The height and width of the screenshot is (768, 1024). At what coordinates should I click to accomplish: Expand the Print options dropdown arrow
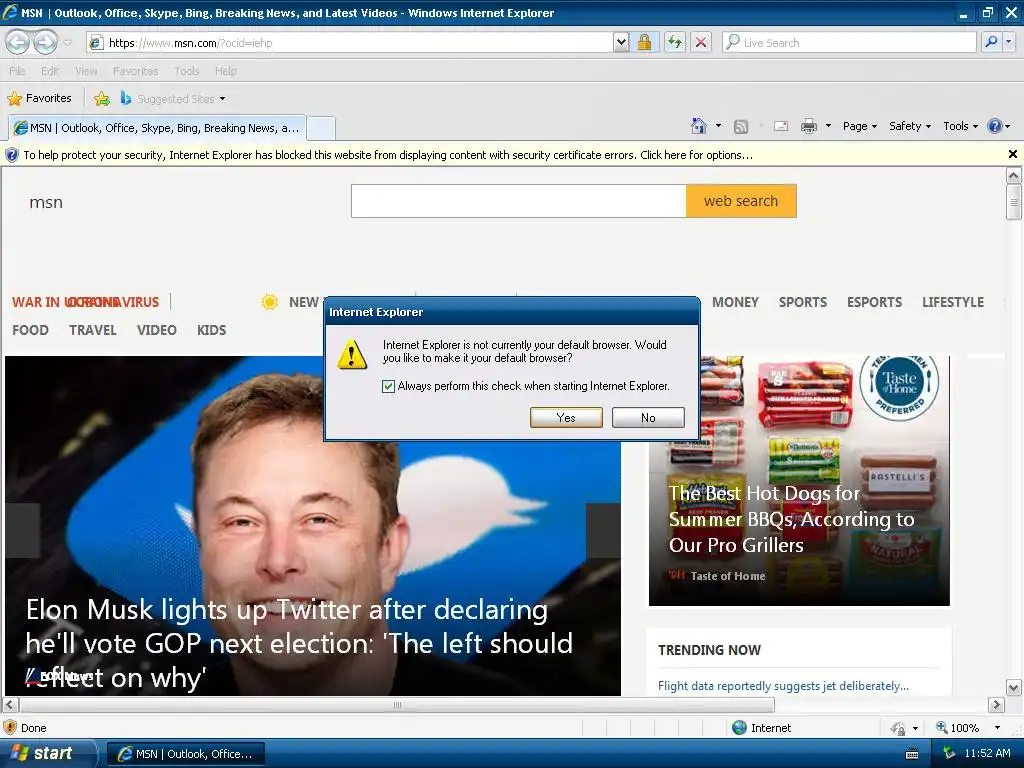828,126
